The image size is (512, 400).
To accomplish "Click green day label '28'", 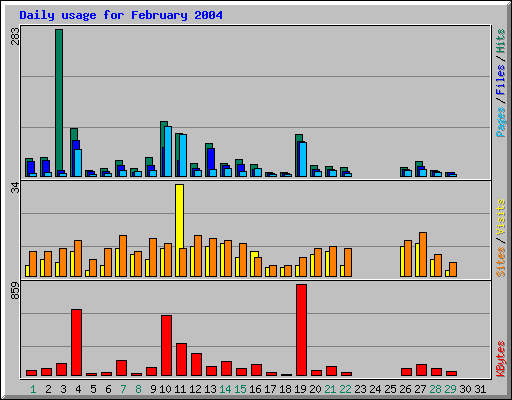I will point(435,389).
